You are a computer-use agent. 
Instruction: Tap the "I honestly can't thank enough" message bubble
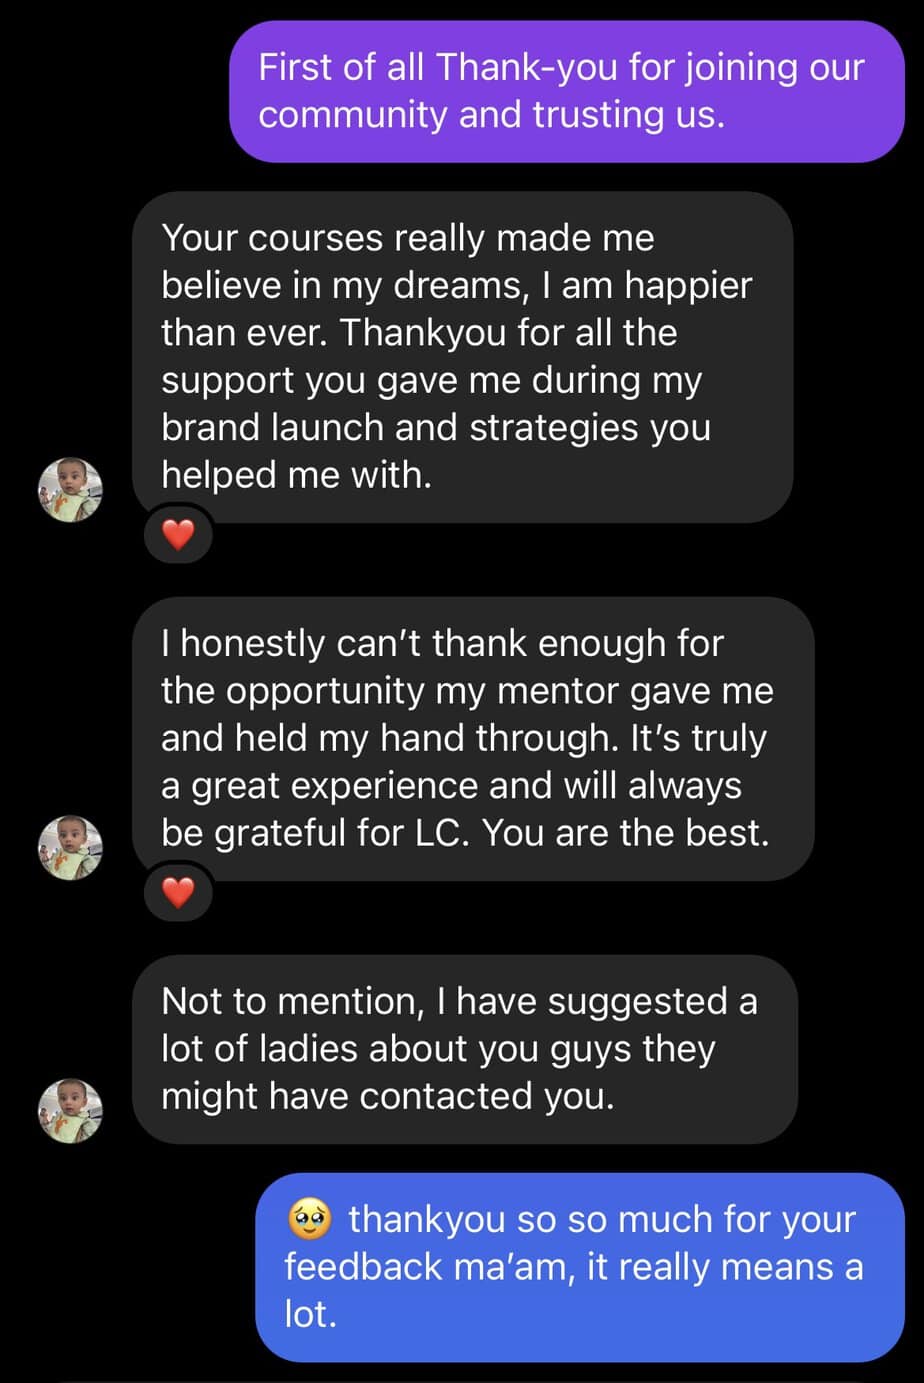point(473,738)
